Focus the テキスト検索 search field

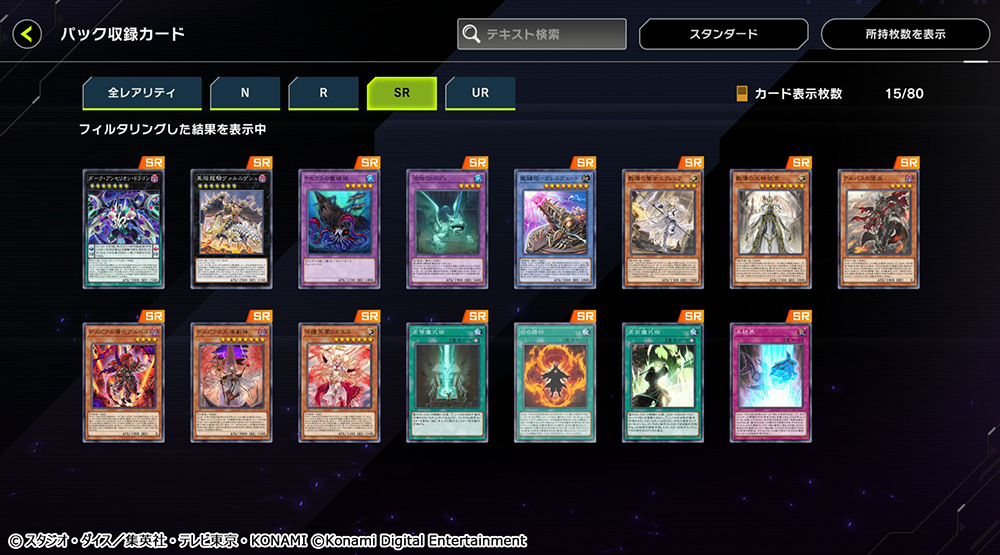click(x=542, y=34)
